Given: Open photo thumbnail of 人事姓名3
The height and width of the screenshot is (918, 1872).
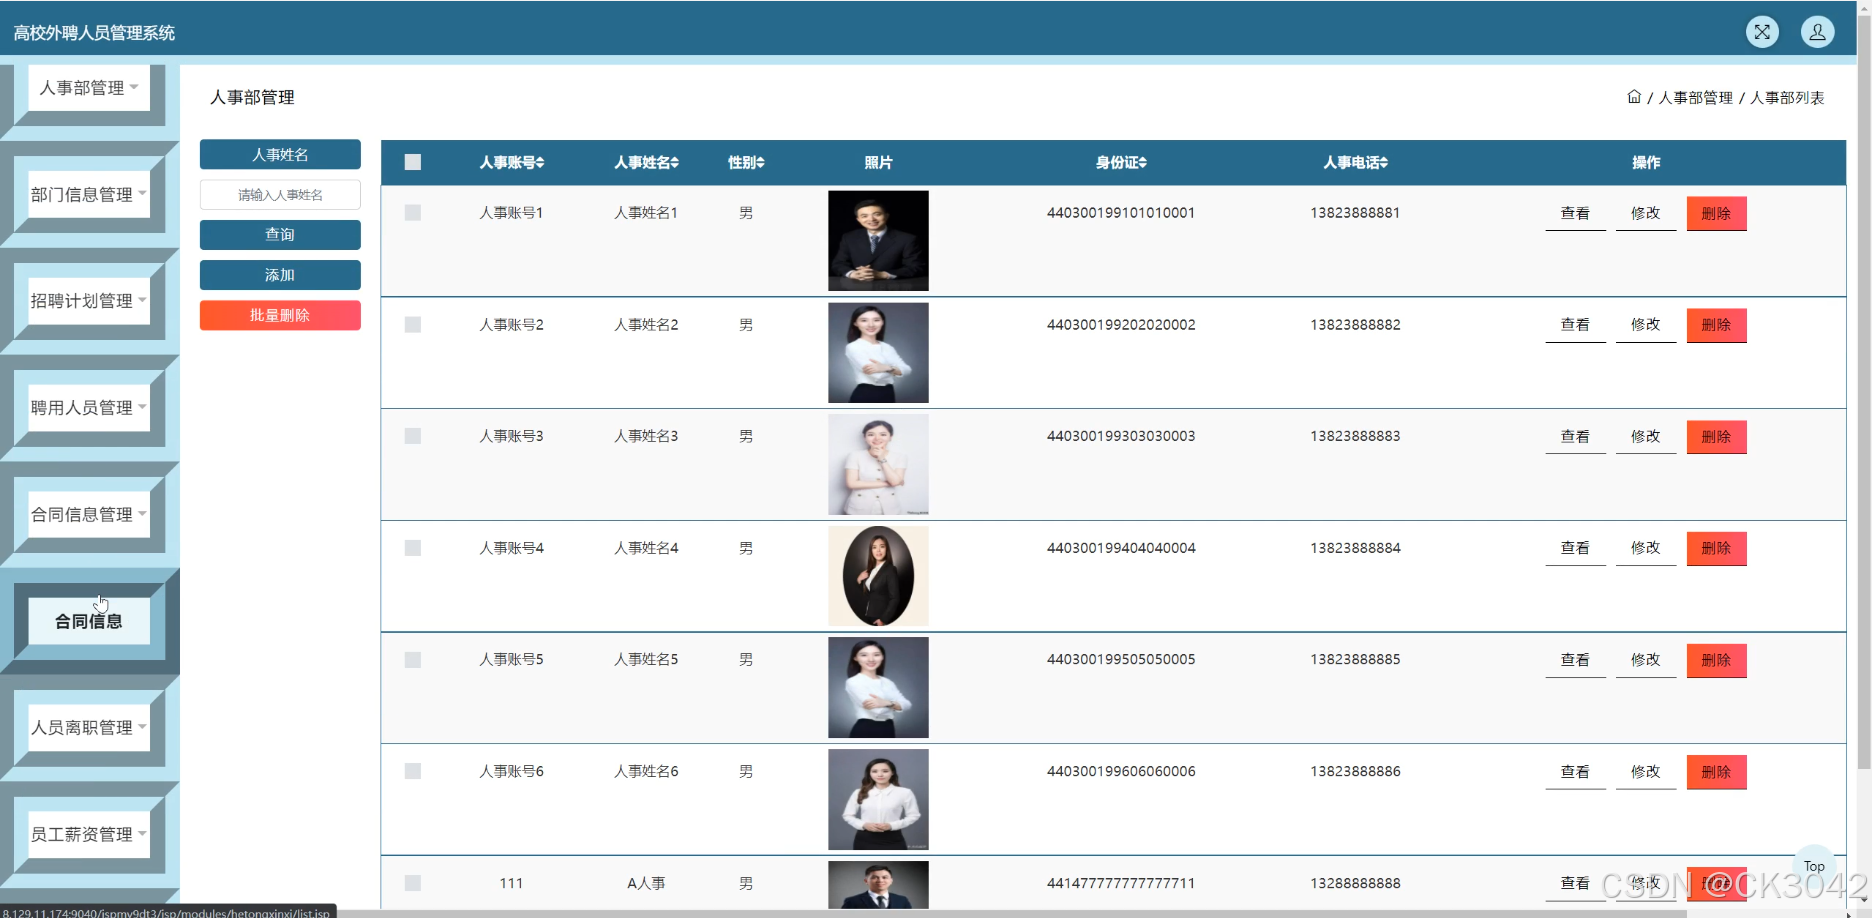Looking at the screenshot, I should [x=878, y=465].
